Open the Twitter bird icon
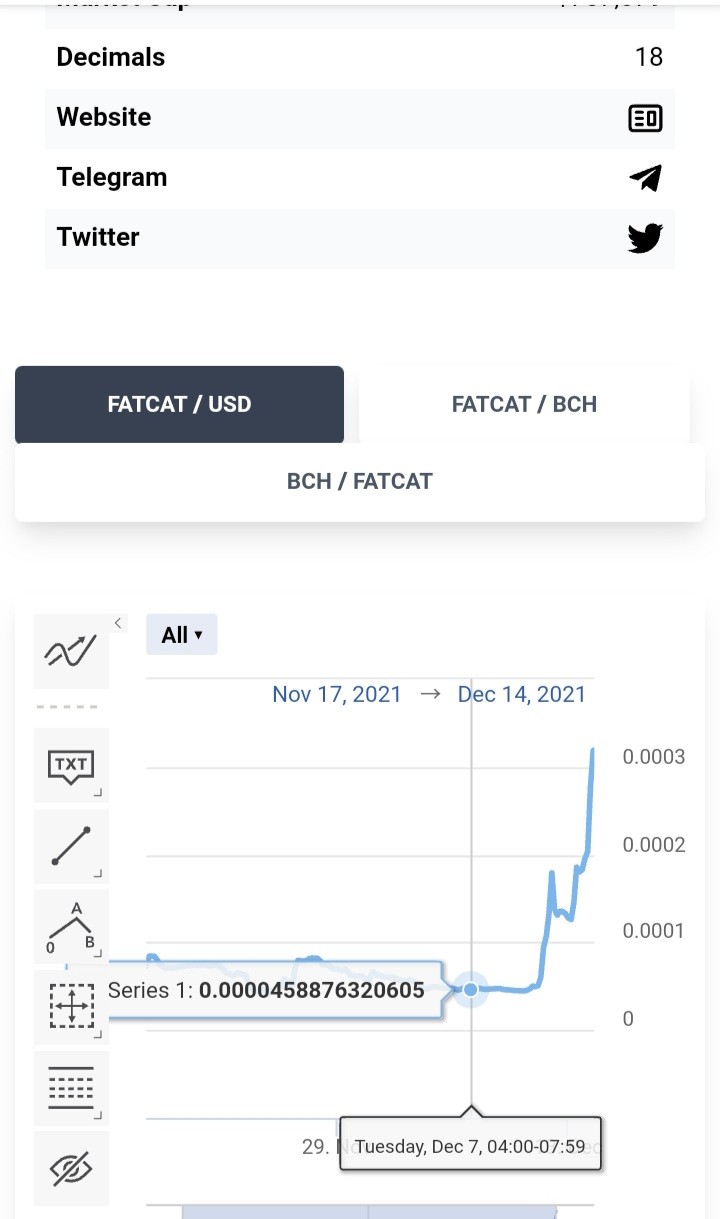This screenshot has height=1219, width=720. pyautogui.click(x=645, y=238)
